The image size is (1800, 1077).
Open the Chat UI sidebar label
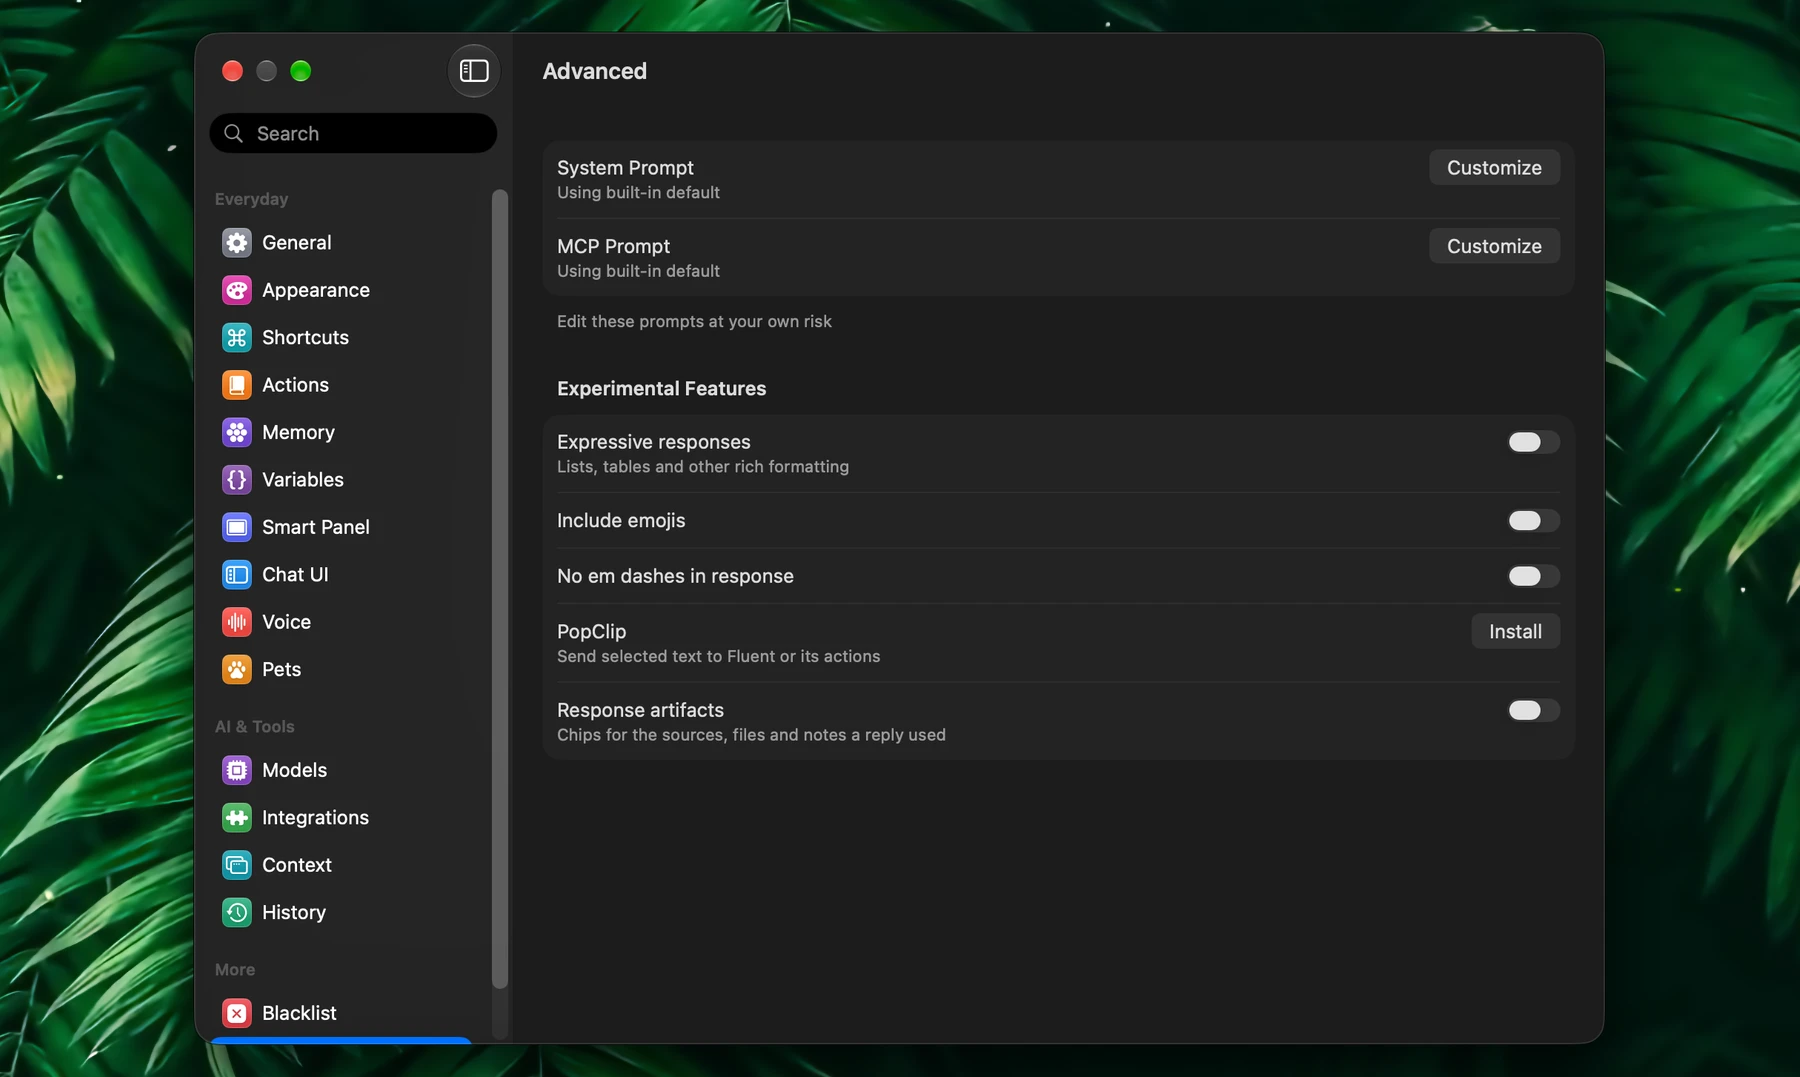295,575
